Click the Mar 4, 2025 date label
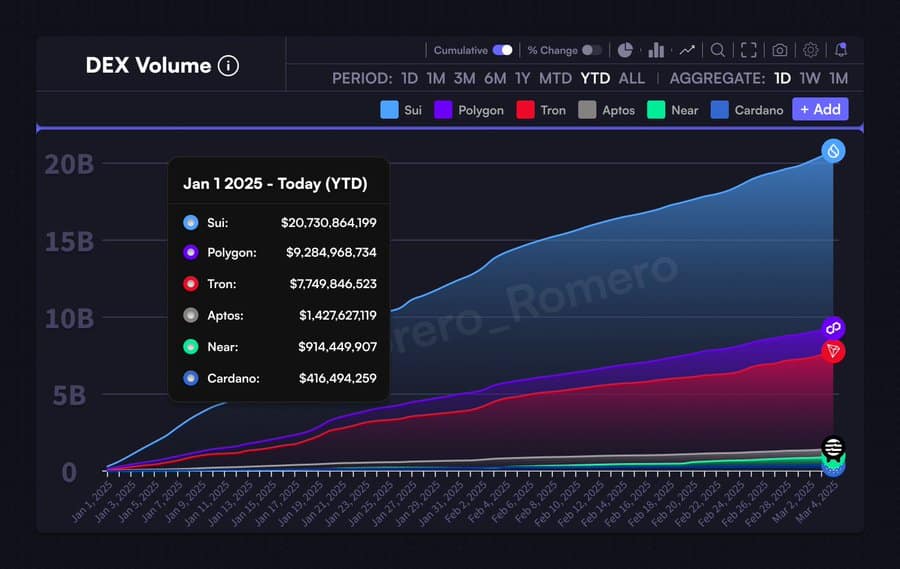 point(817,502)
